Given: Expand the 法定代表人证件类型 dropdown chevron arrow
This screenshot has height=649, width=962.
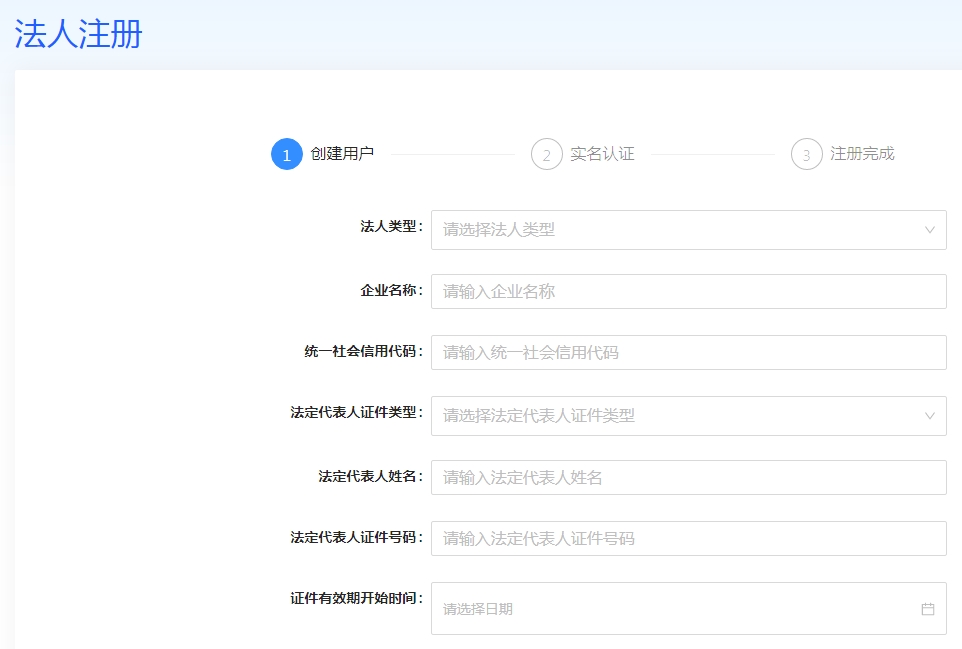Looking at the screenshot, I should pyautogui.click(x=929, y=416).
